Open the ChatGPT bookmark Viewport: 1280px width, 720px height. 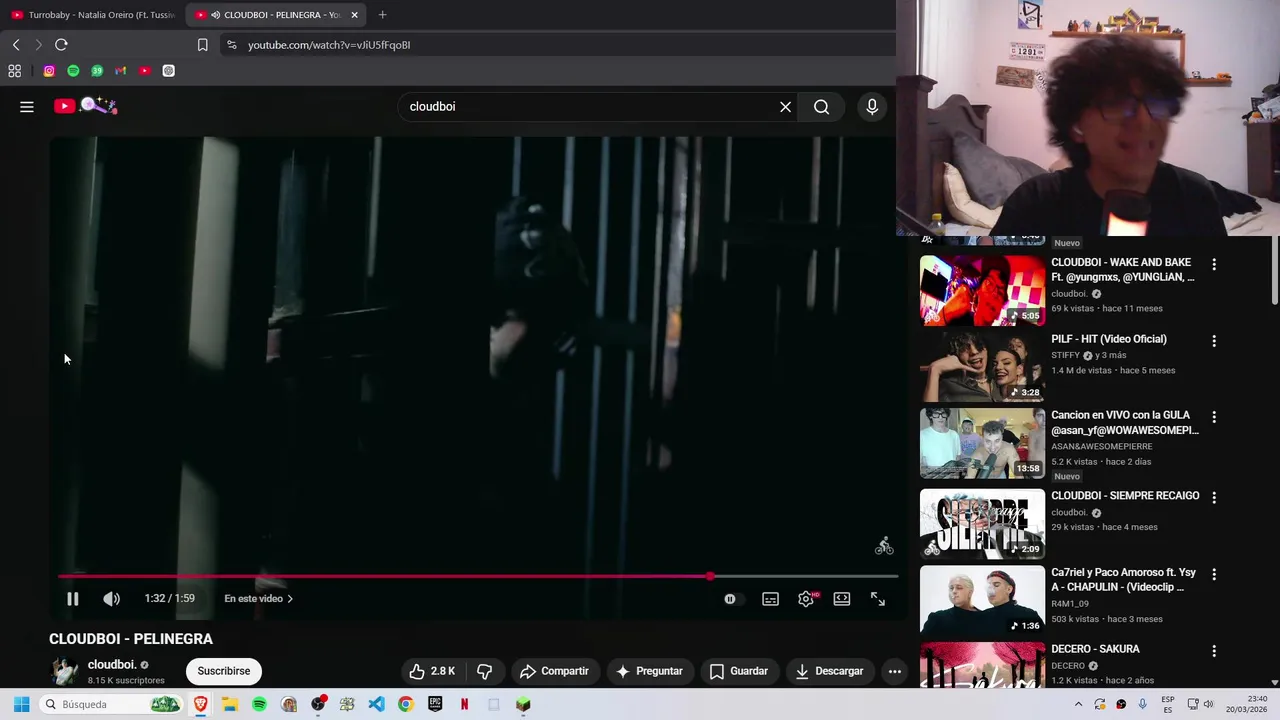pos(169,71)
